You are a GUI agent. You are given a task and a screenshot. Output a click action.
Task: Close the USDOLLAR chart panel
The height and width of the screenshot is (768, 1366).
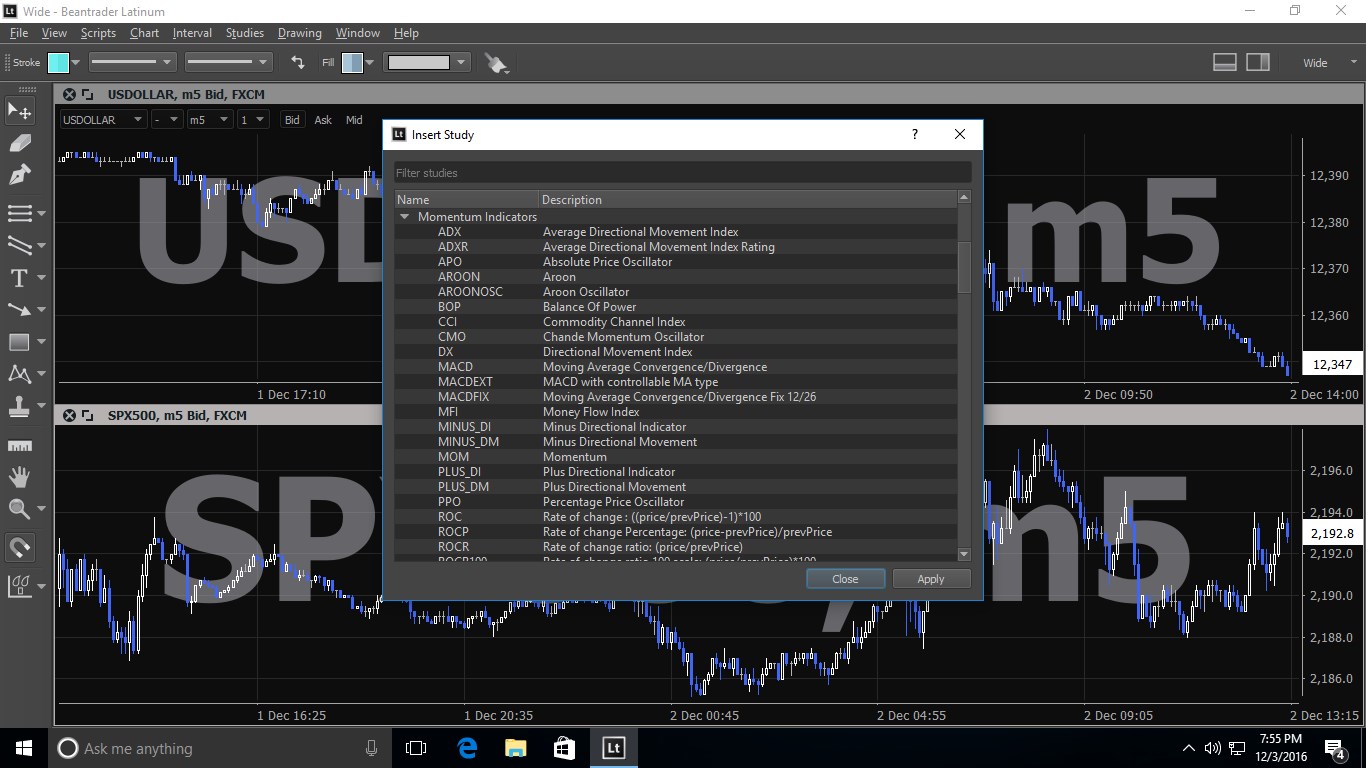[x=69, y=95]
